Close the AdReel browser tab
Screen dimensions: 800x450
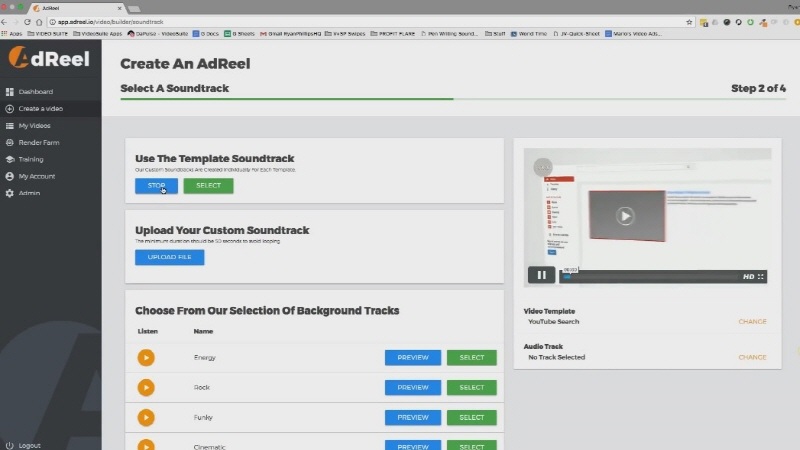(x=119, y=8)
